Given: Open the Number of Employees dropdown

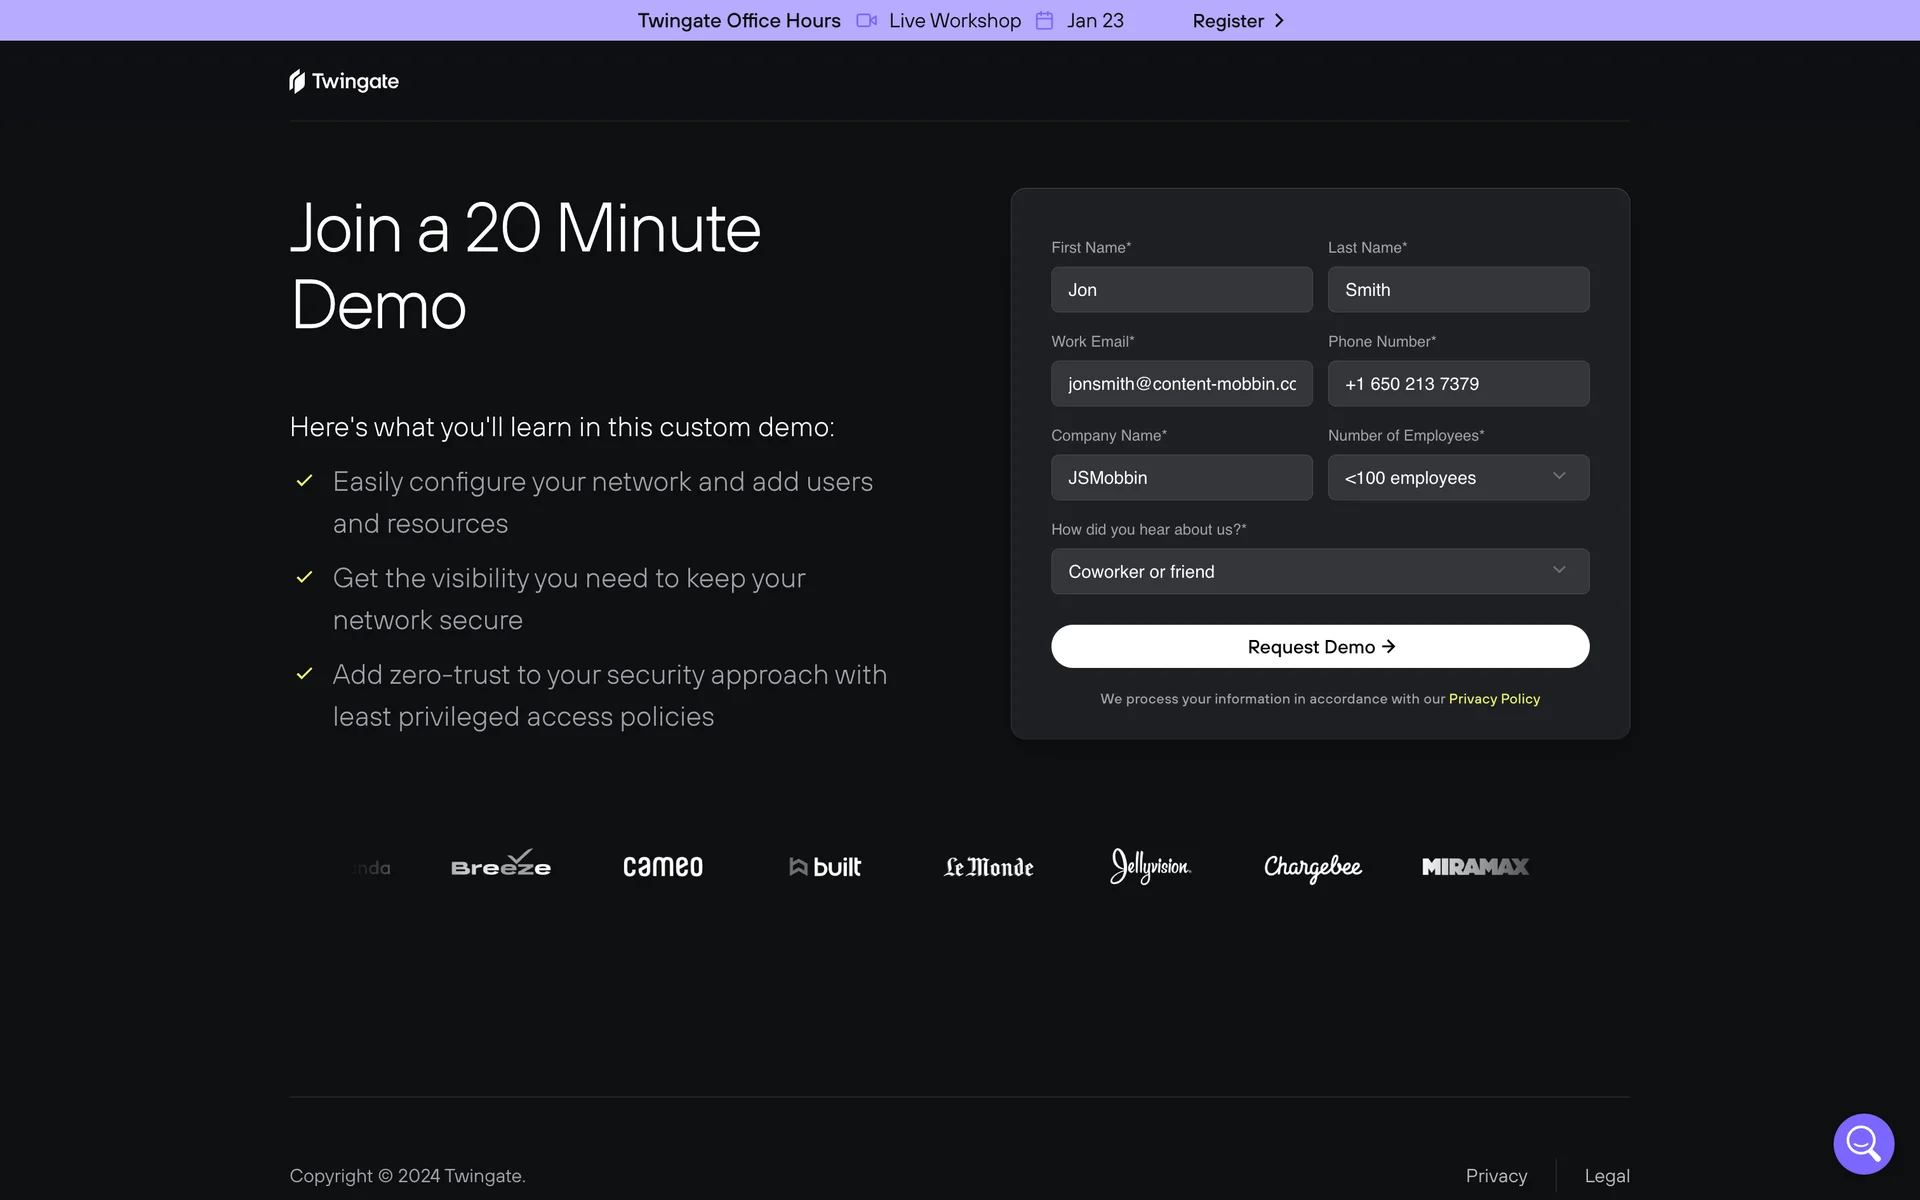Looking at the screenshot, I should (x=1458, y=478).
